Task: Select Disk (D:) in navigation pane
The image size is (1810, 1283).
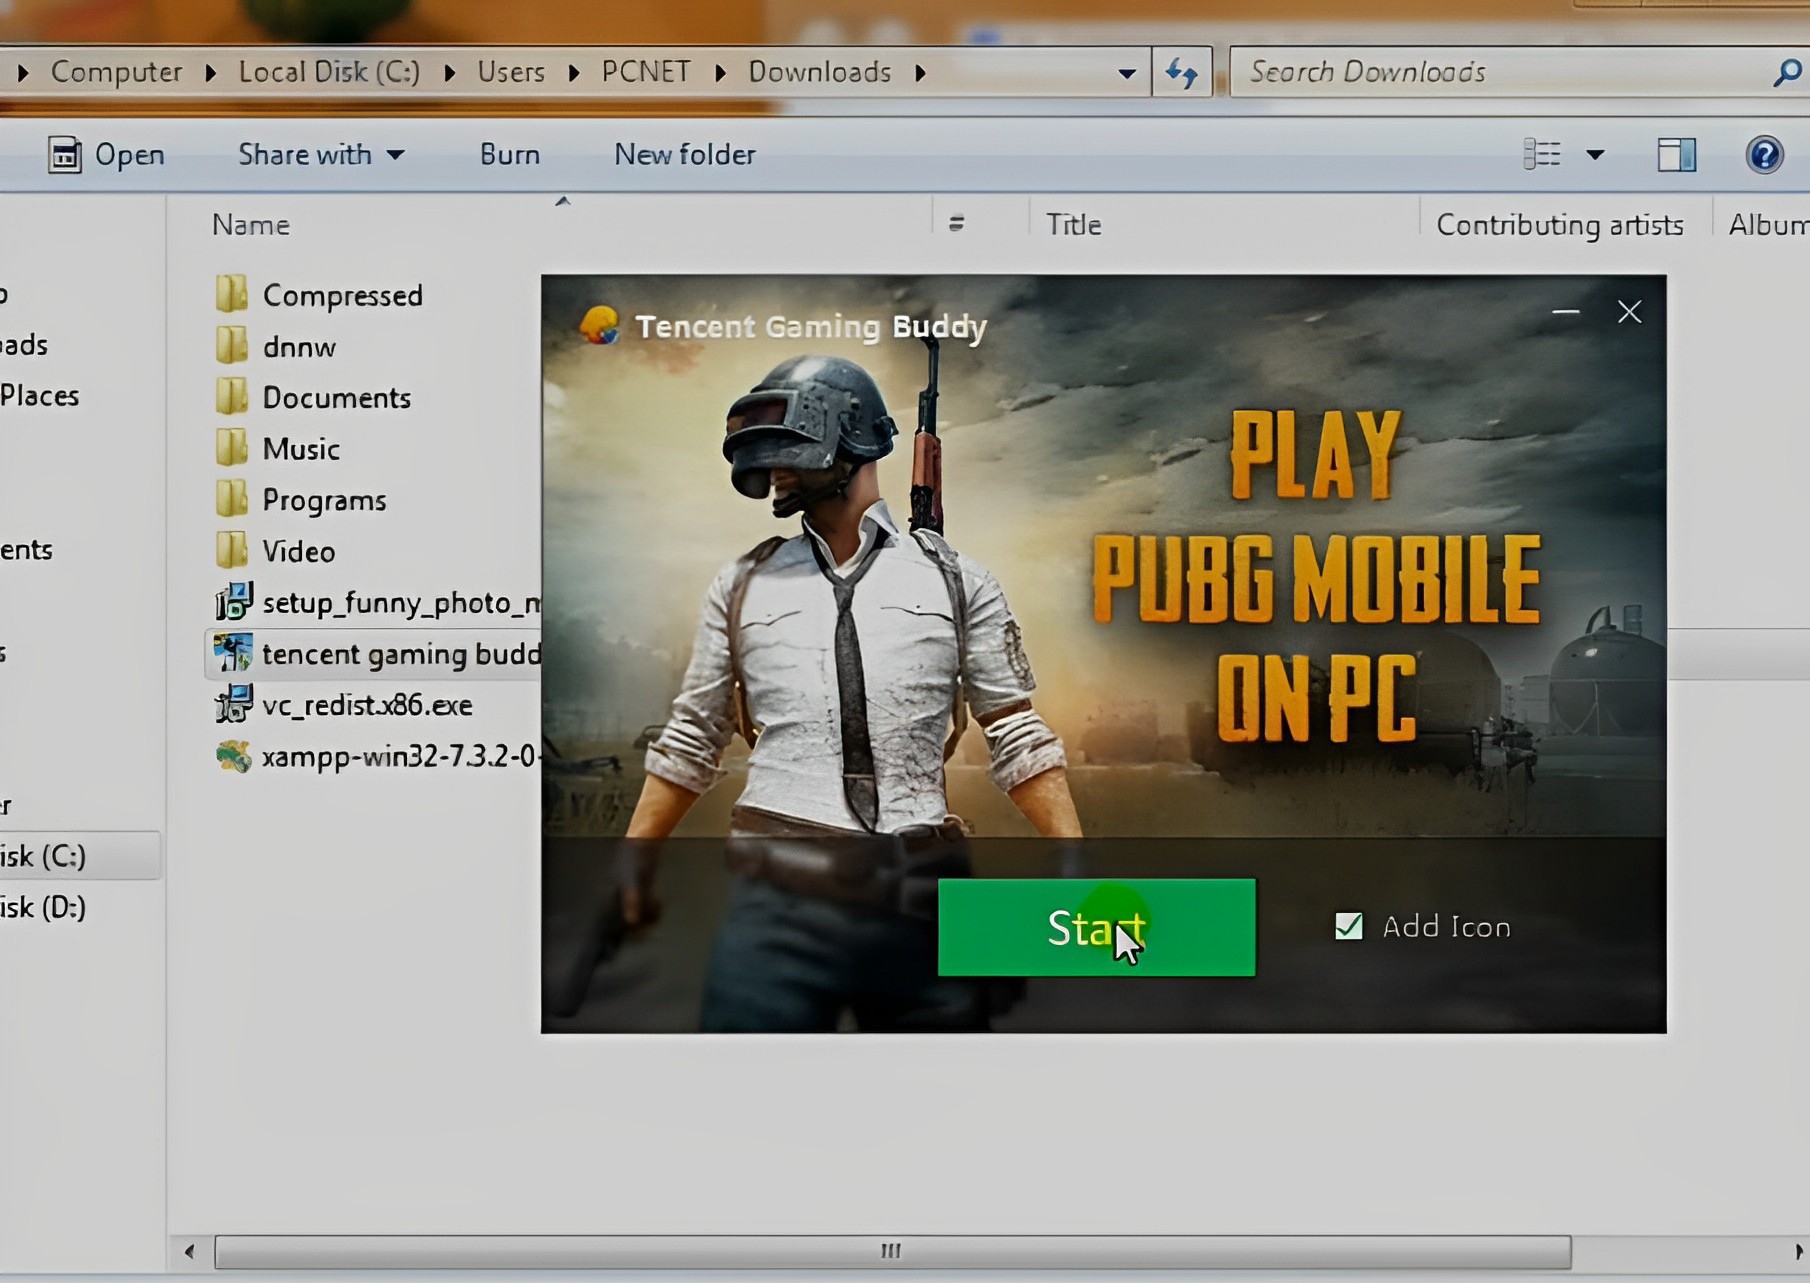Action: click(x=43, y=907)
